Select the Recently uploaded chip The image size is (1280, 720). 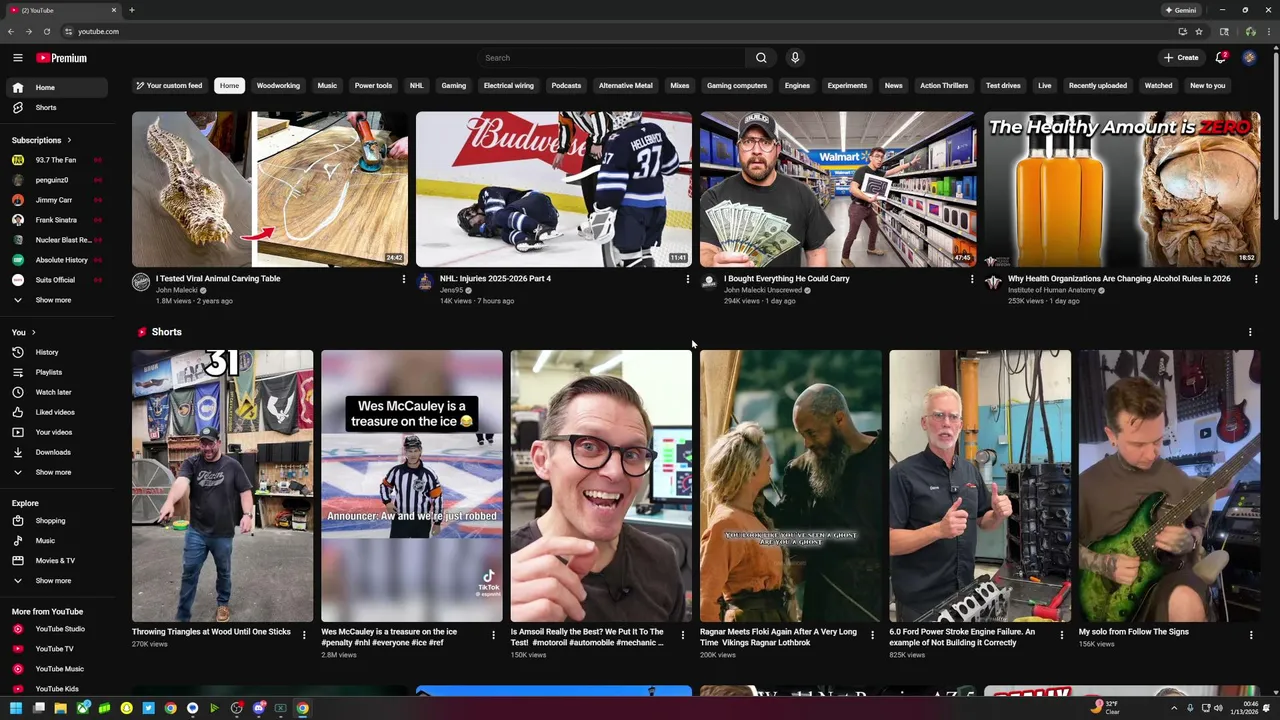[1098, 86]
